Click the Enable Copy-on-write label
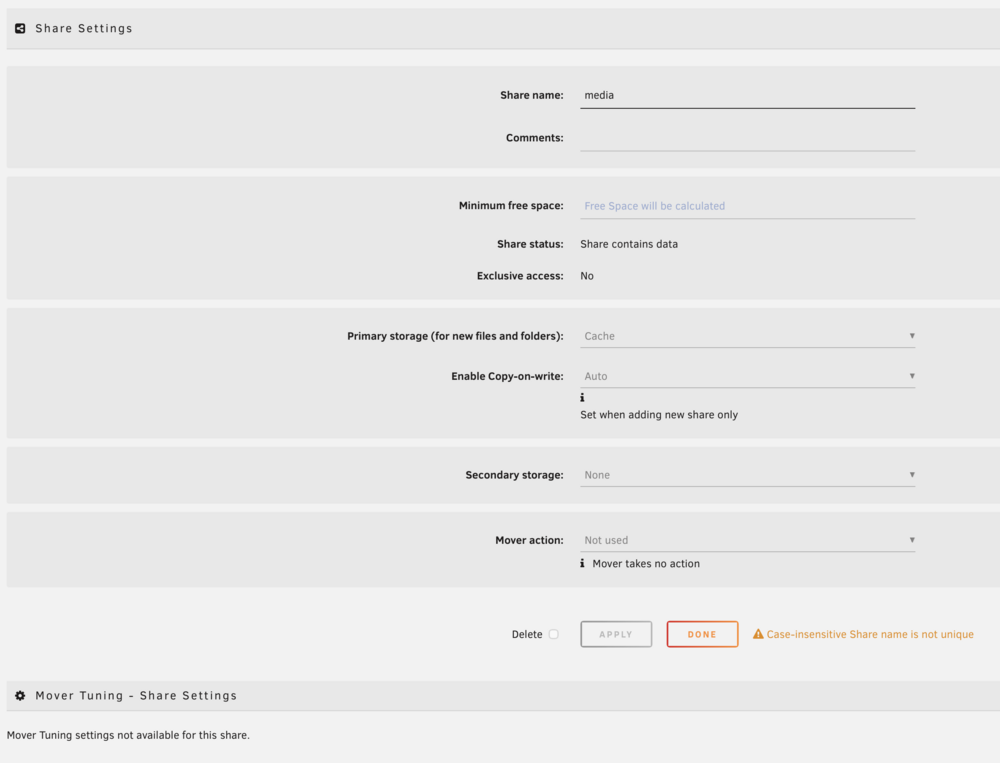The image size is (1000, 763). click(x=507, y=376)
